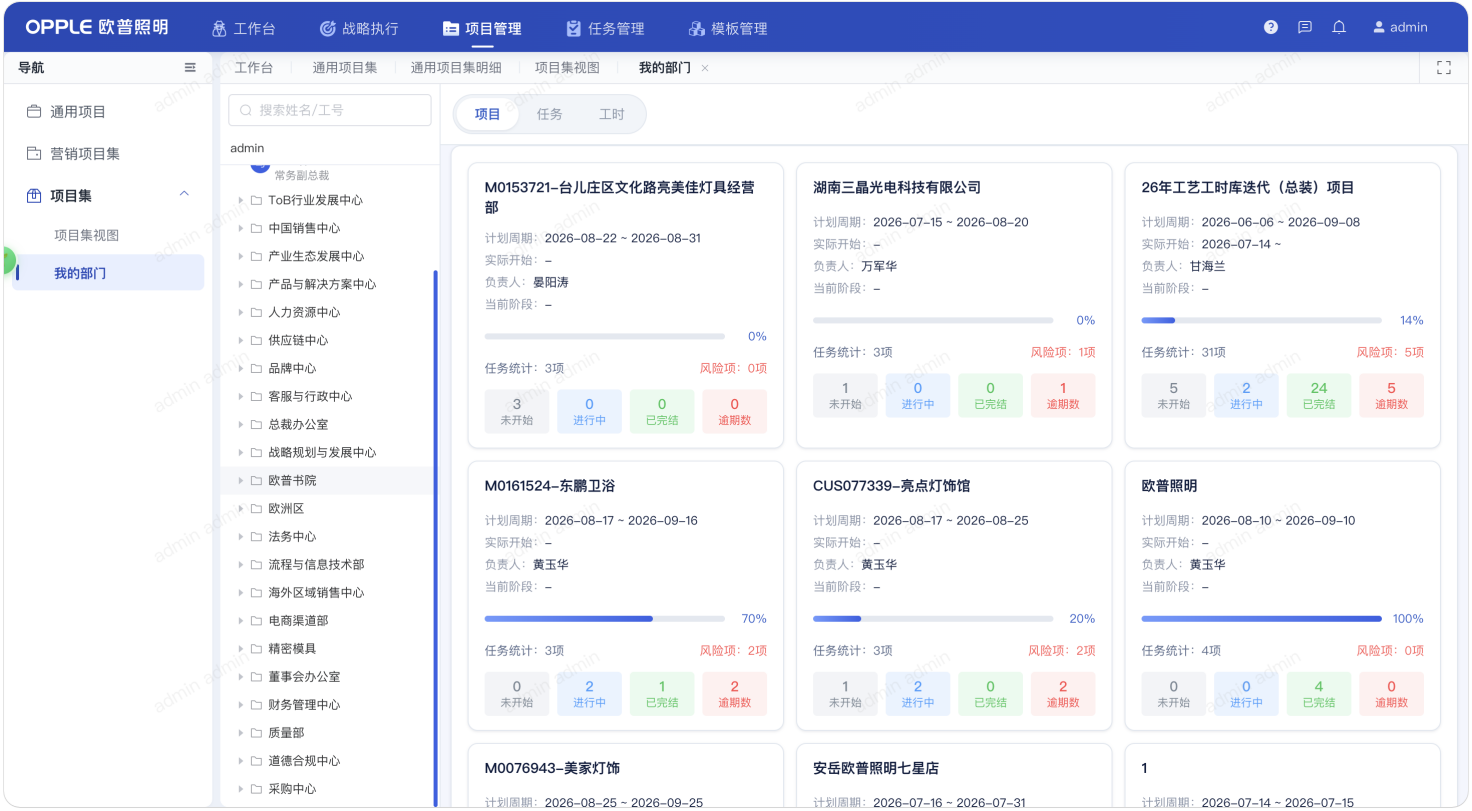Expand the ToB行业发展中心 tree node

[x=241, y=200]
